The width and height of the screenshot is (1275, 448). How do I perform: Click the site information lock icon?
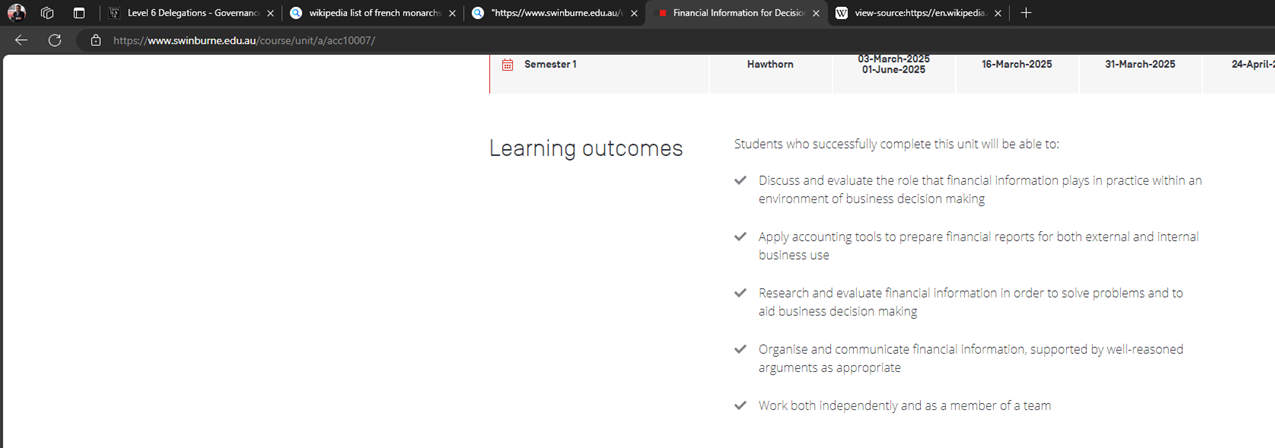pyautogui.click(x=96, y=41)
